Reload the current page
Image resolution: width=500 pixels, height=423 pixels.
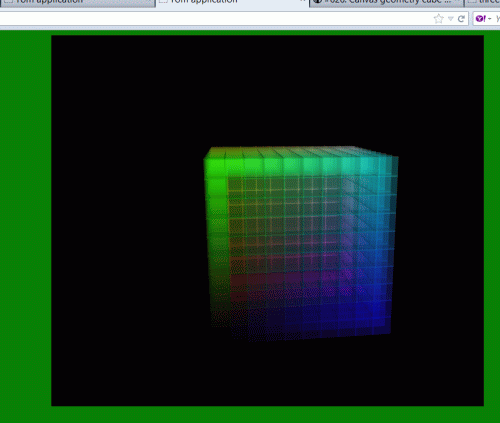tap(461, 19)
